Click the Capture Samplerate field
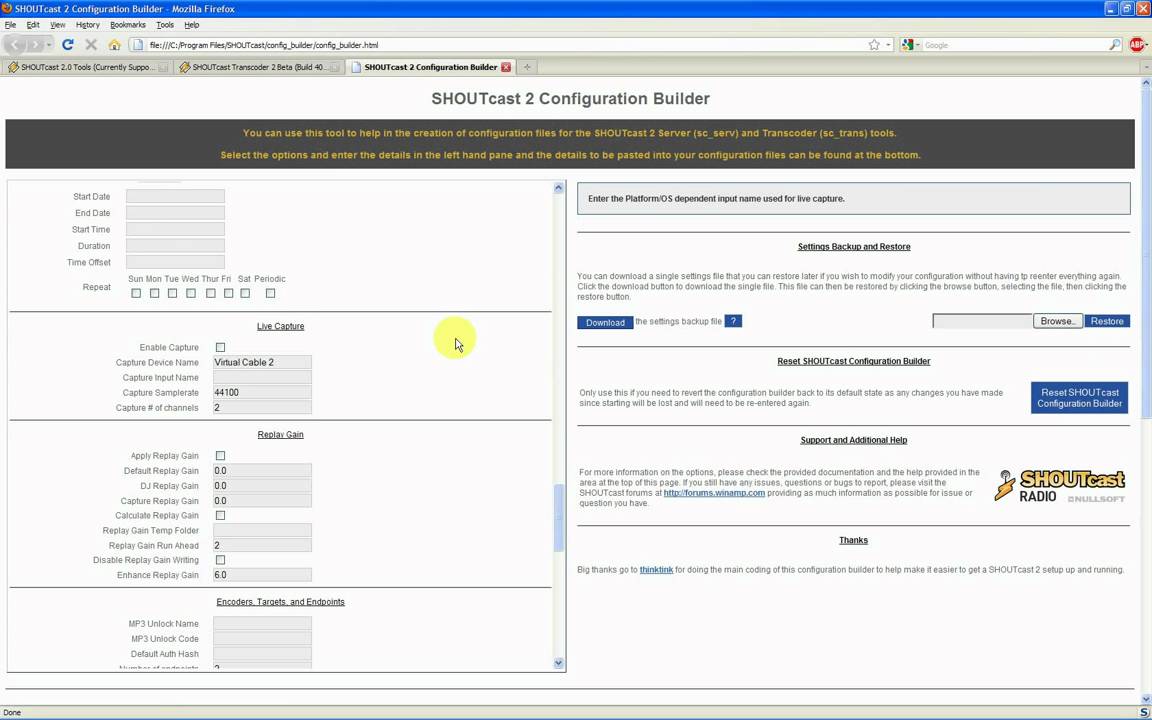Viewport: 1152px width, 720px height. [x=262, y=392]
